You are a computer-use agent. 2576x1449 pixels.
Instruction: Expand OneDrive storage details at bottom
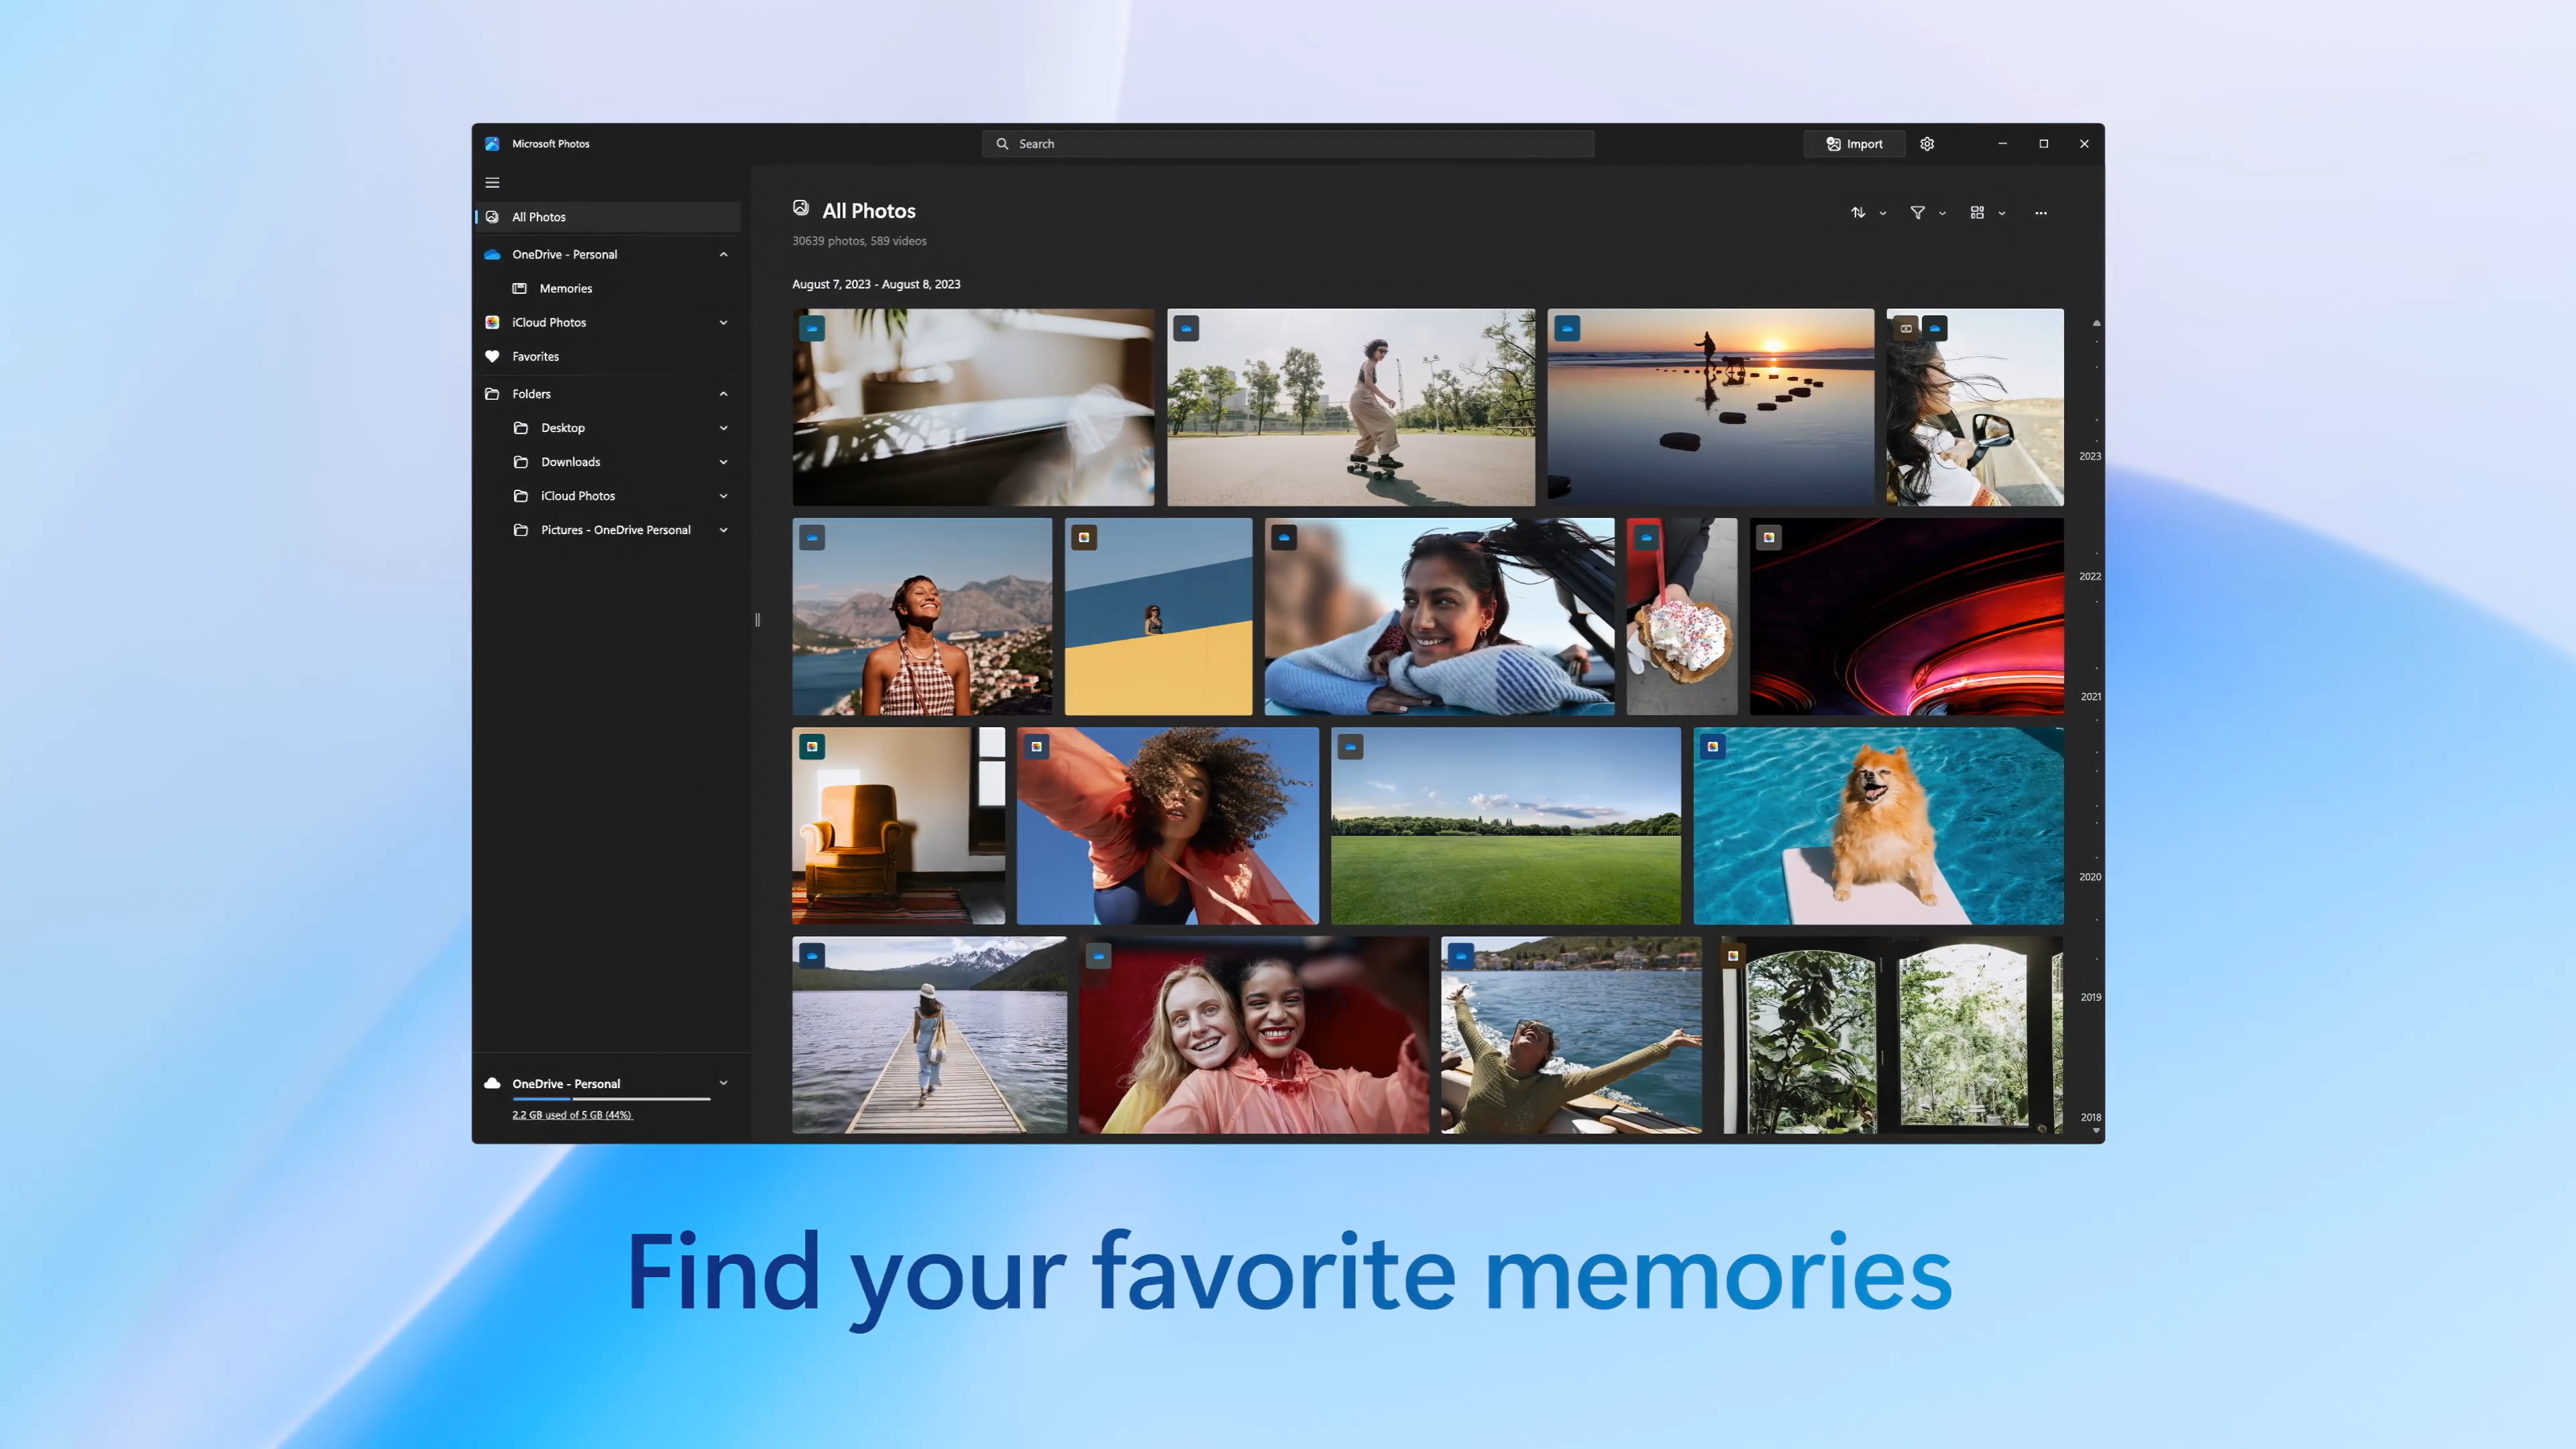723,1083
